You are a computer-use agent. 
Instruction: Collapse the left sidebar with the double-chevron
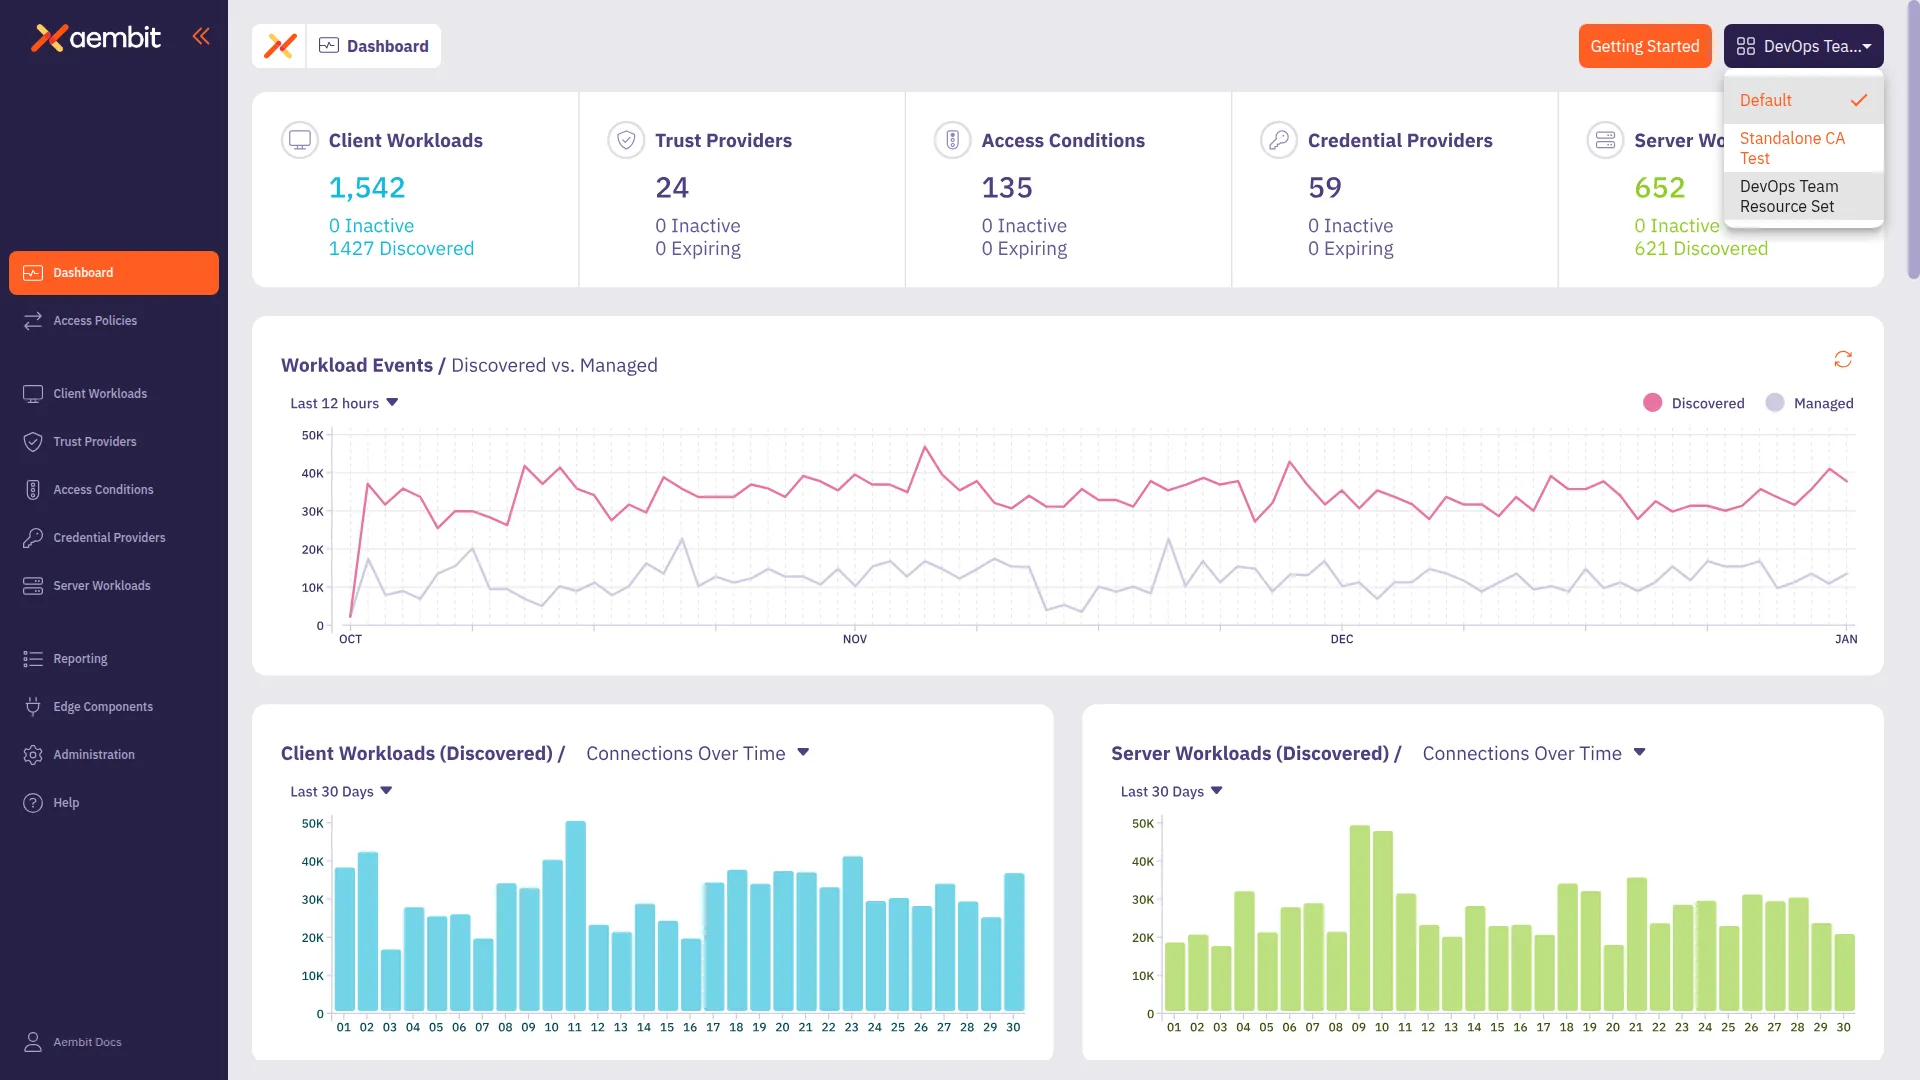(x=201, y=36)
